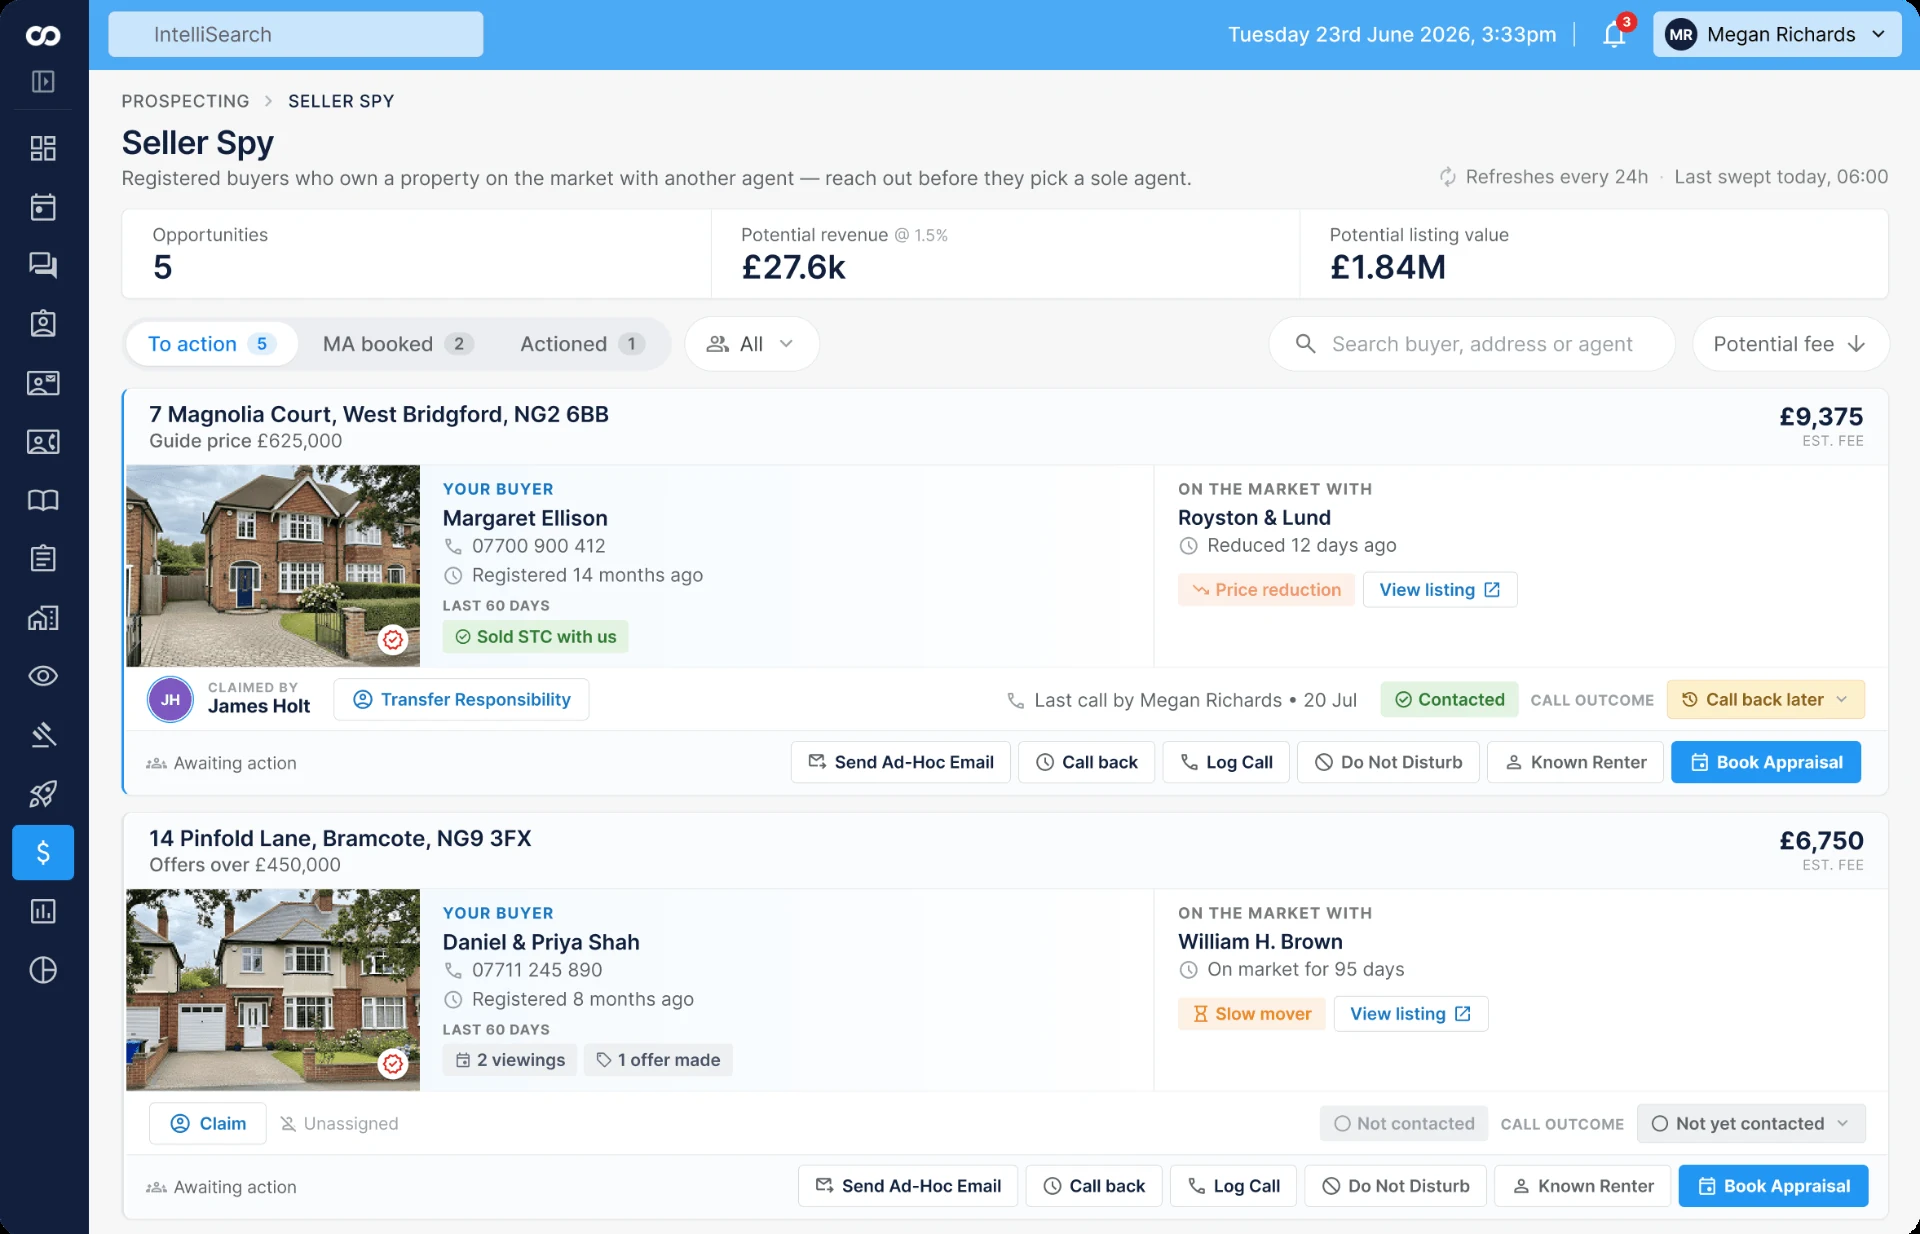The height and width of the screenshot is (1234, 1920).
Task: Open the buildings property icon in sidebar
Action: click(43, 618)
